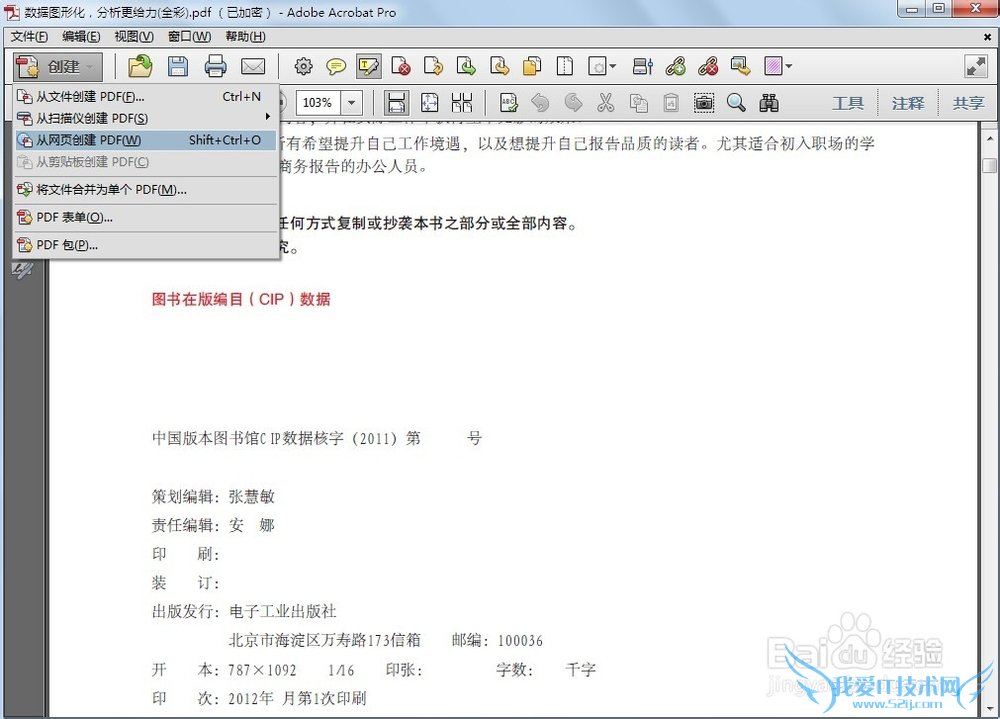
Task: Open the 工具 Tools pane
Action: [848, 103]
